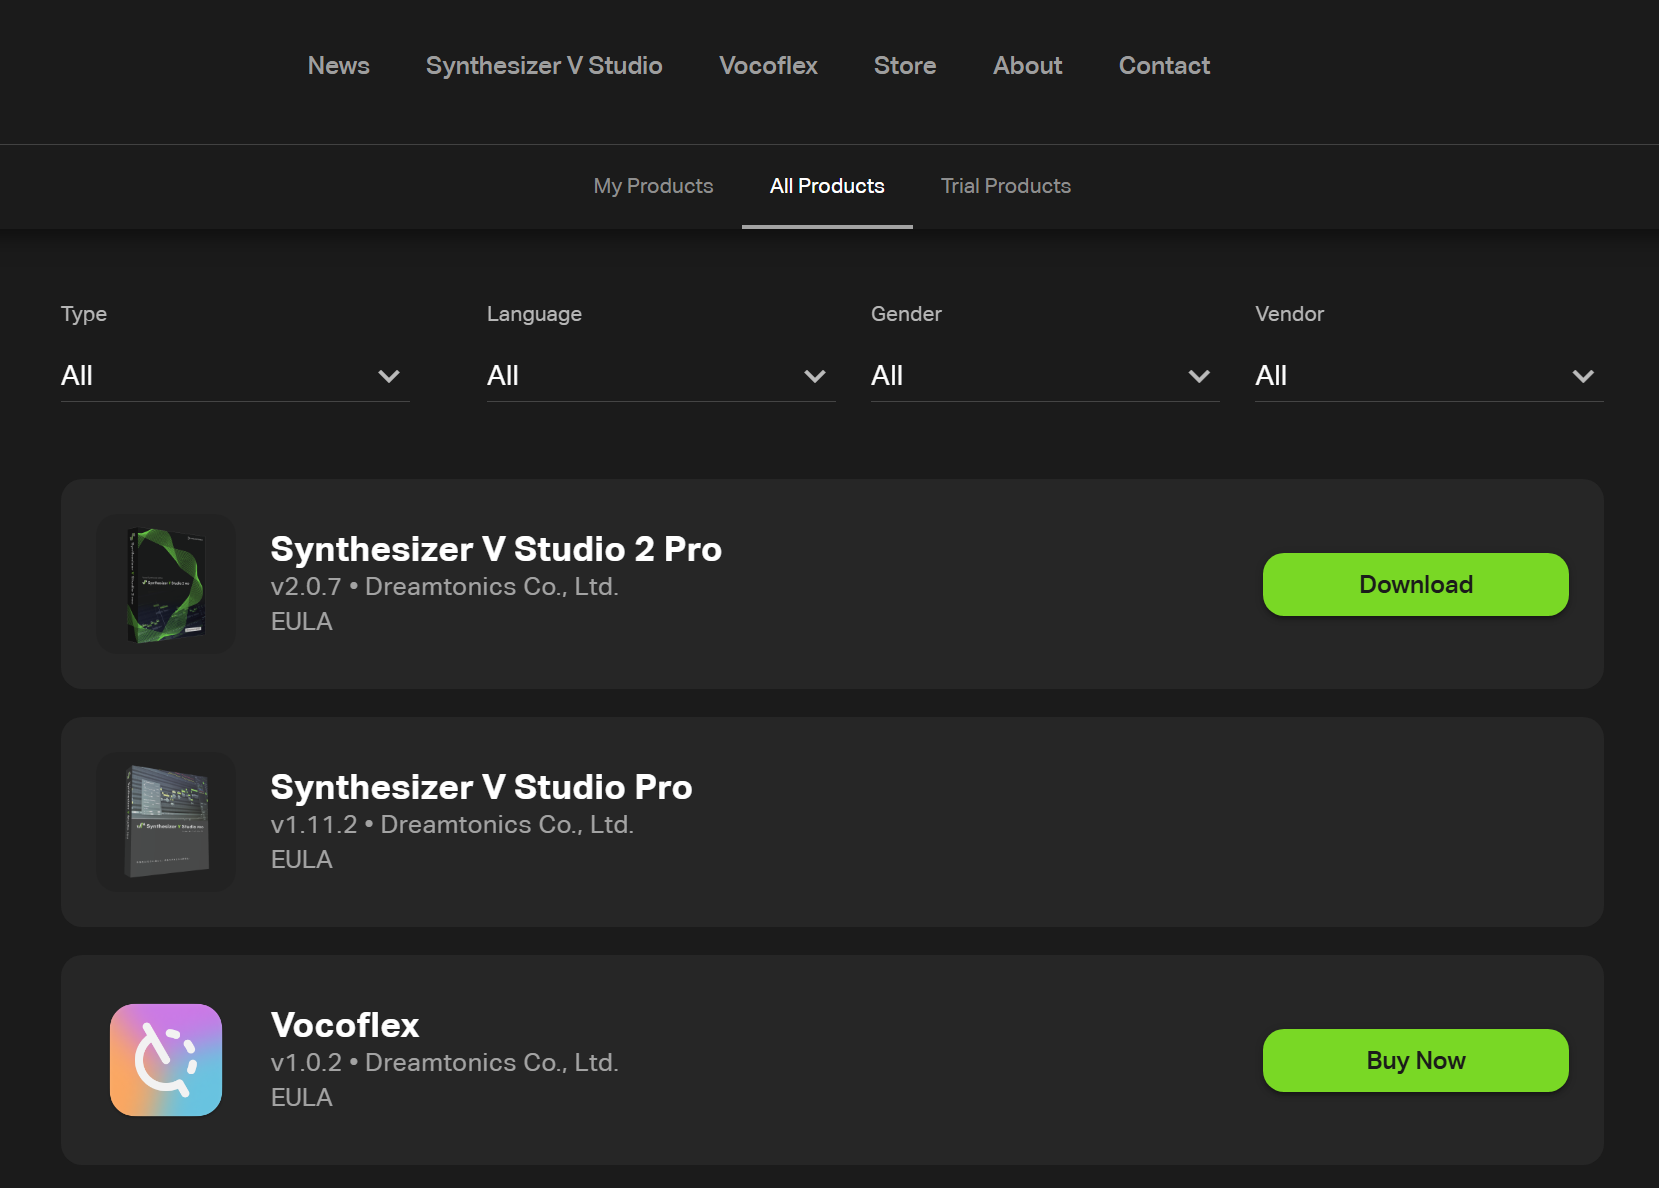
Task: Expand the Gender filter dropdown
Action: (x=1045, y=376)
